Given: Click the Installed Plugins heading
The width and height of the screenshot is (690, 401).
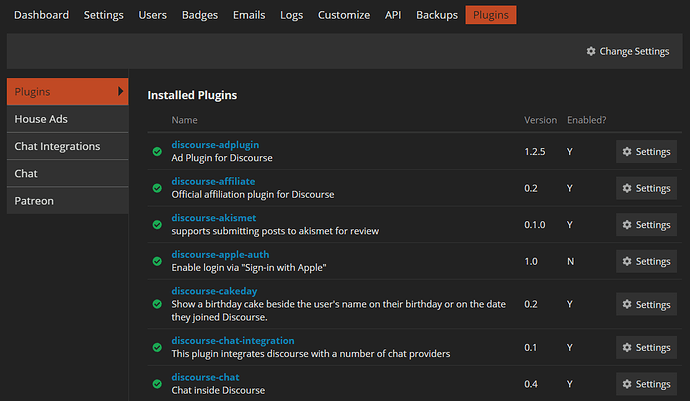Looking at the screenshot, I should (192, 95).
